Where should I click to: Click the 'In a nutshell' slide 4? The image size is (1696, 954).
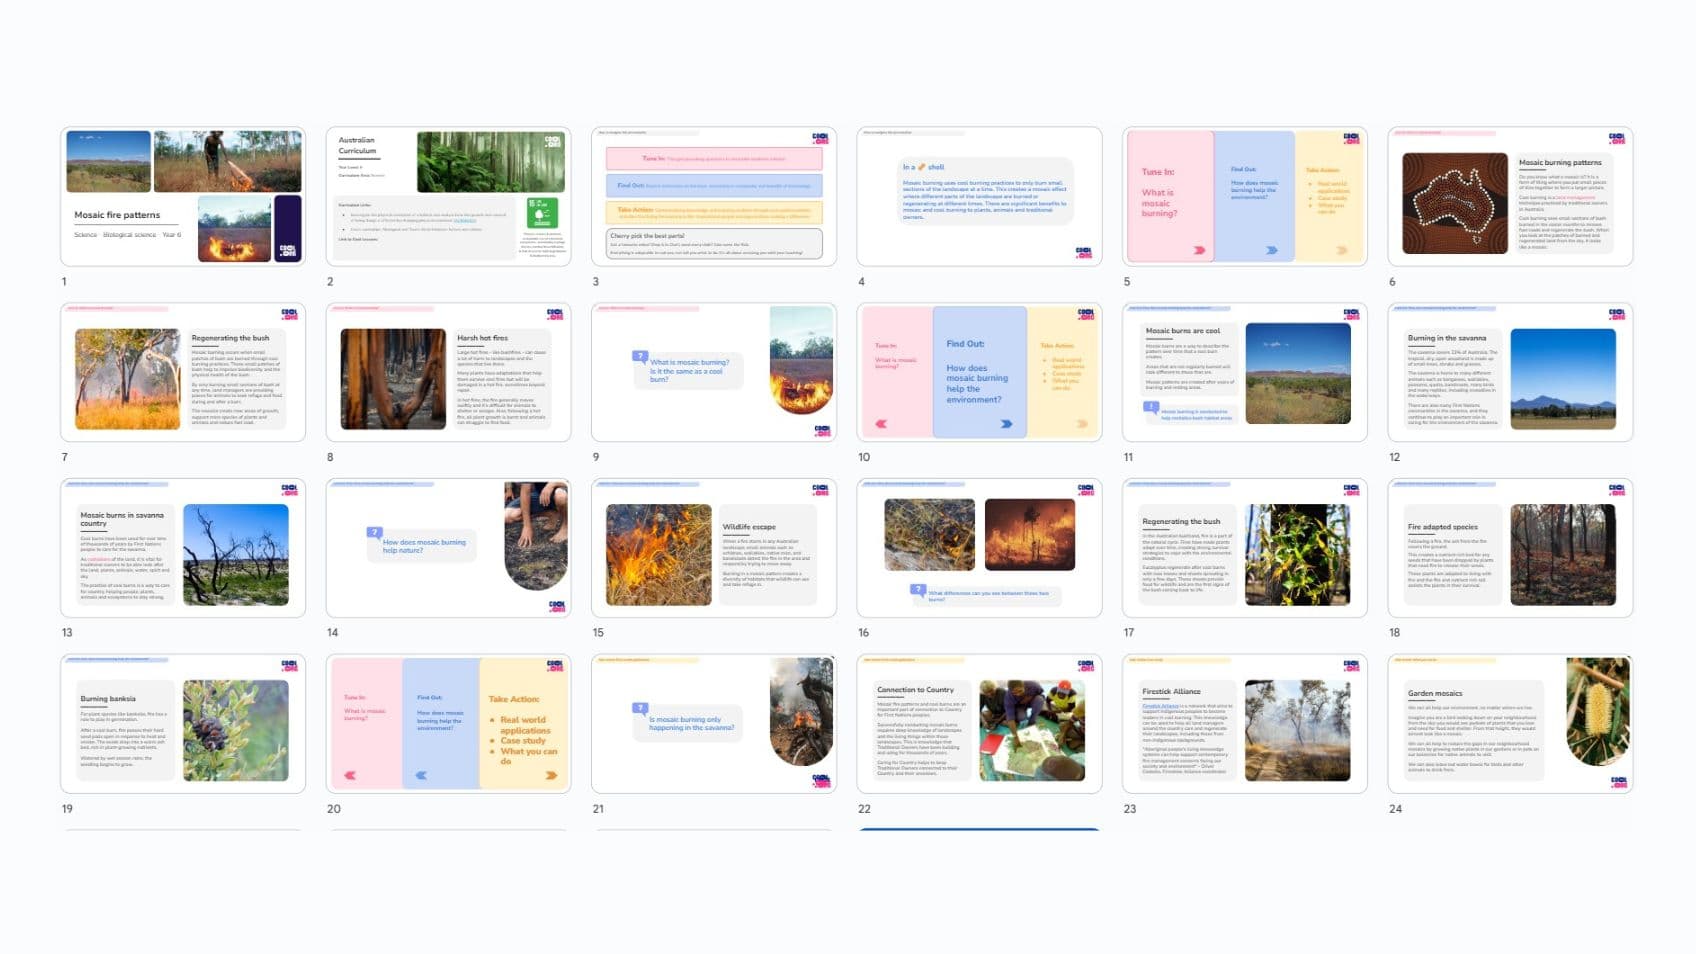(979, 196)
